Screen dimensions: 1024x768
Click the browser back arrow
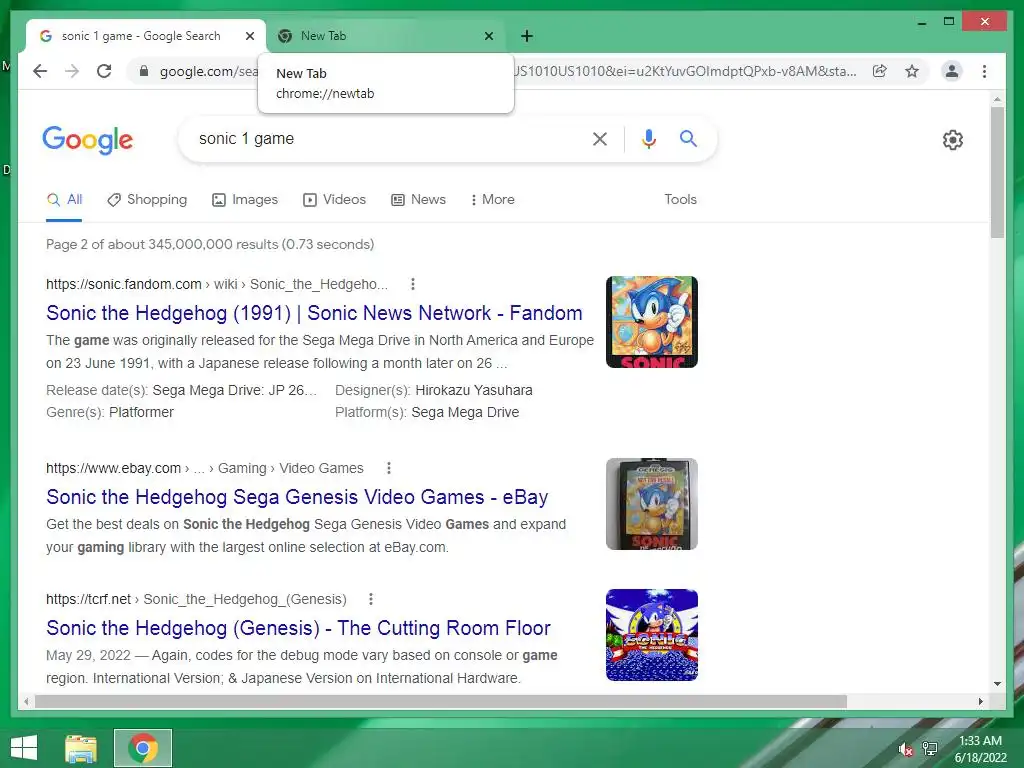(x=40, y=71)
